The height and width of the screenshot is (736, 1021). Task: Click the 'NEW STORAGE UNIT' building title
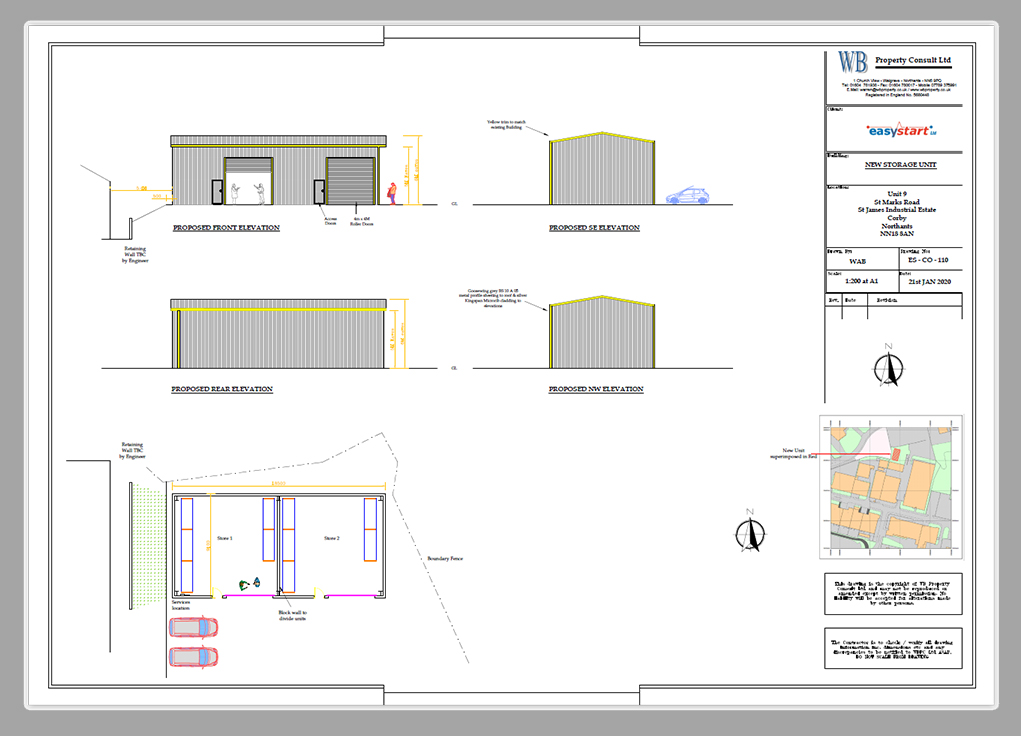[x=901, y=165]
